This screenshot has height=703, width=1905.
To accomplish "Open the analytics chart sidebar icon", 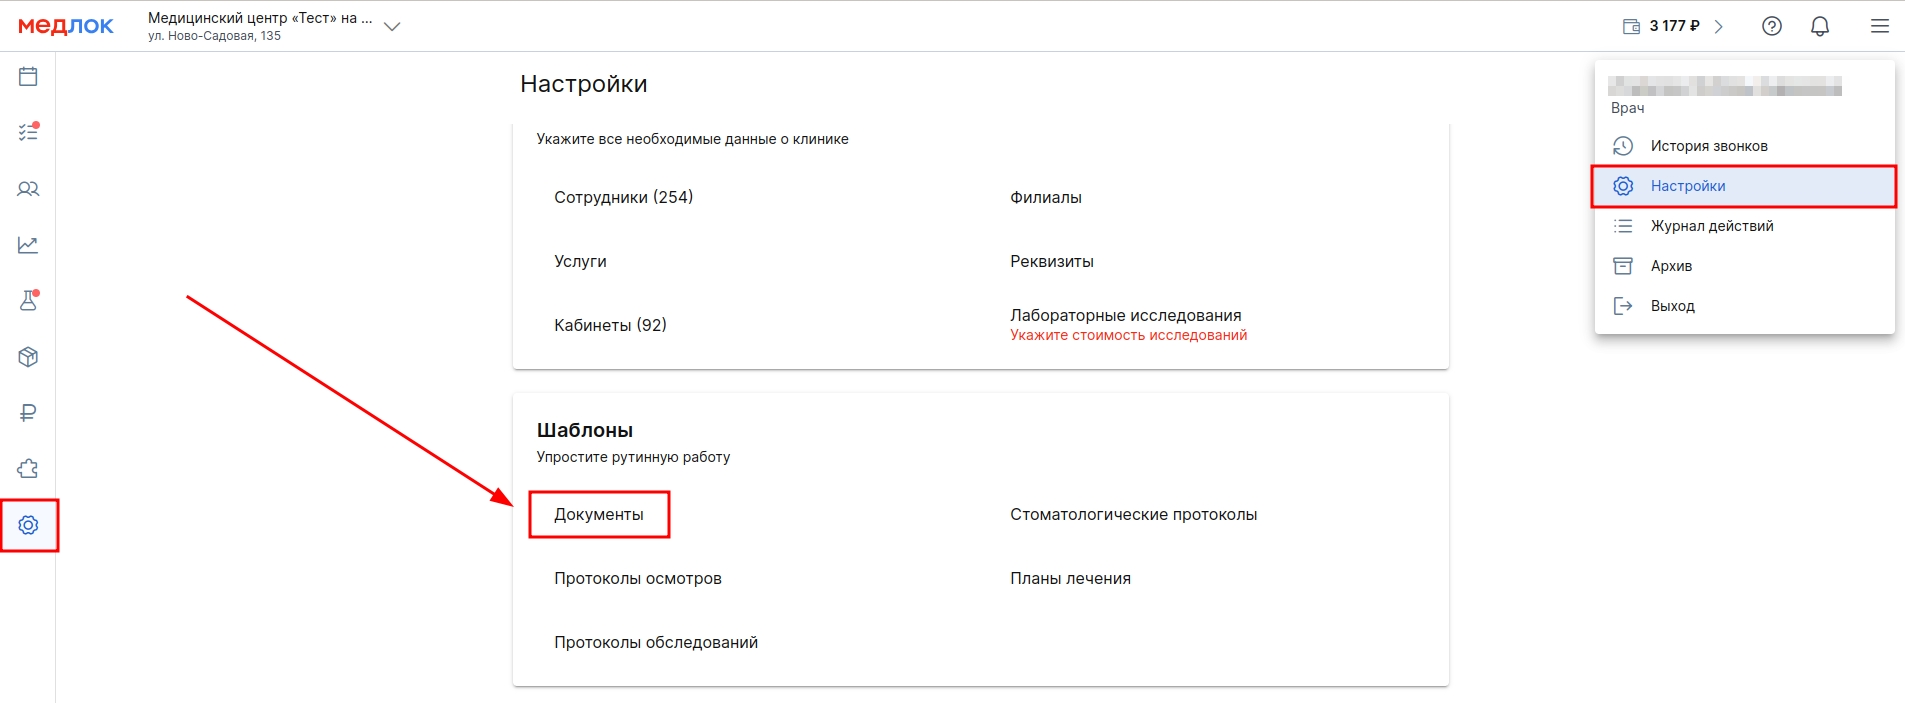I will pos(28,245).
